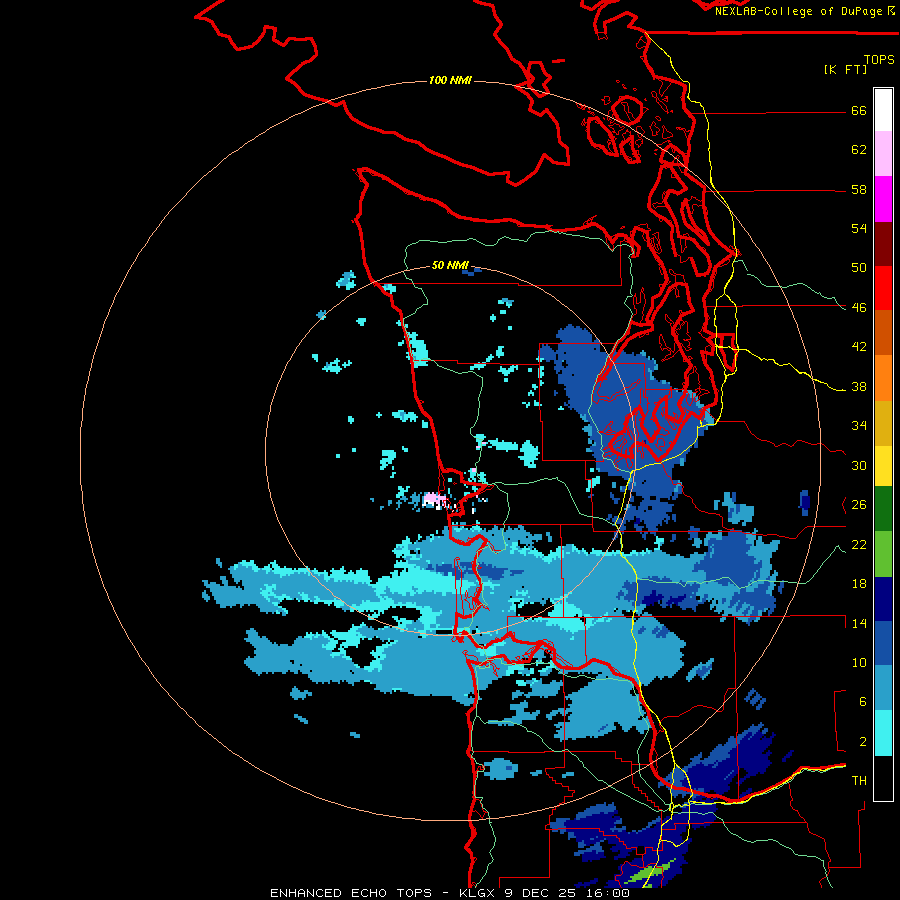Click the 30 legend value
The width and height of the screenshot is (900, 900).
[x=859, y=465]
